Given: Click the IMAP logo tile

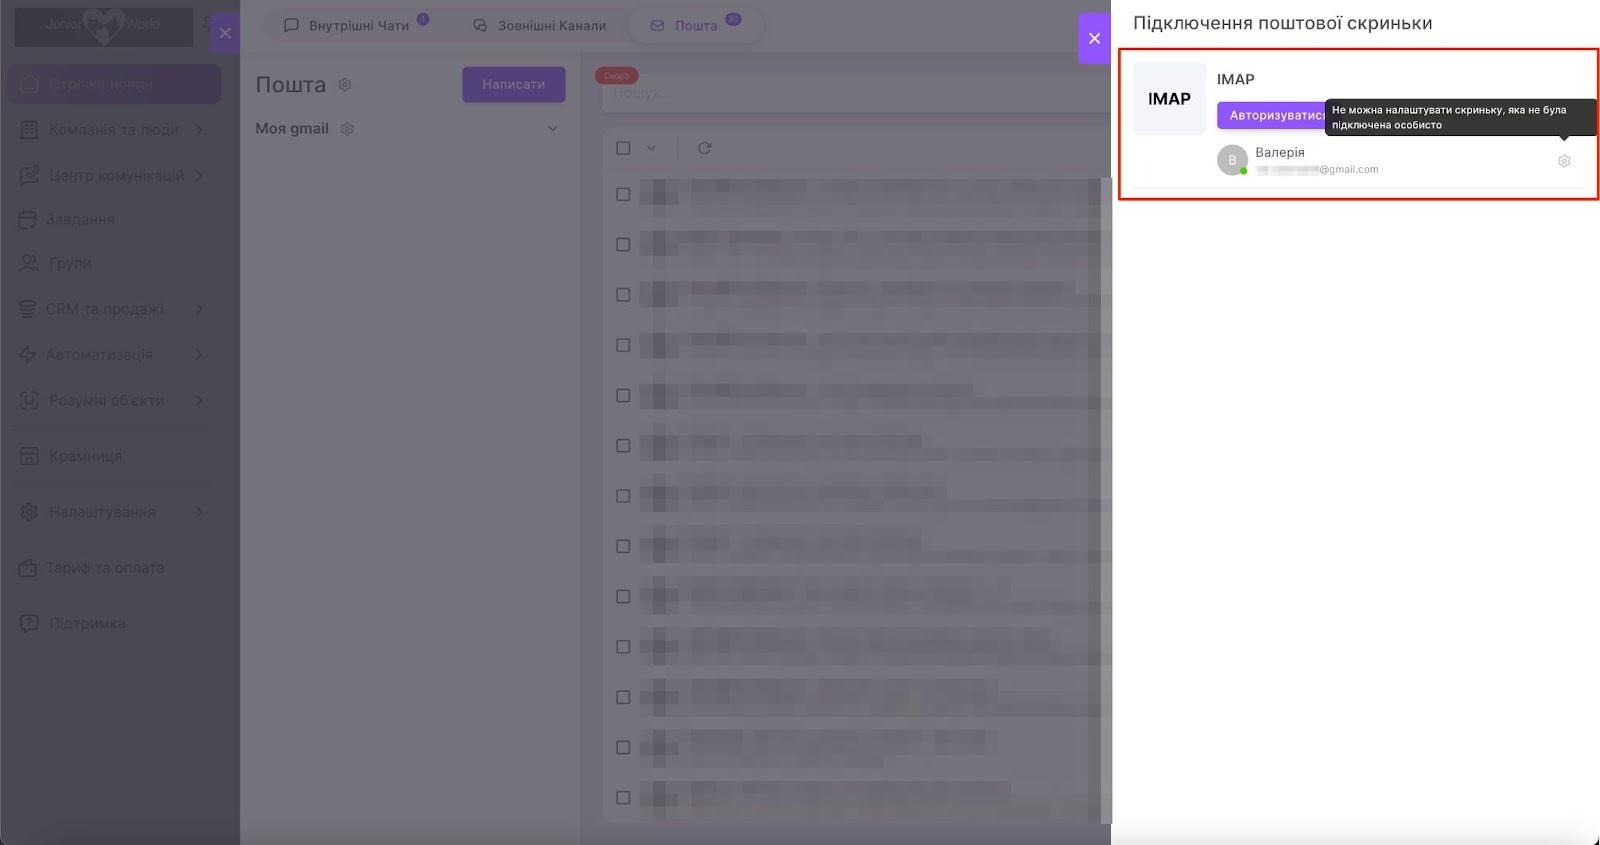Looking at the screenshot, I should coord(1169,99).
